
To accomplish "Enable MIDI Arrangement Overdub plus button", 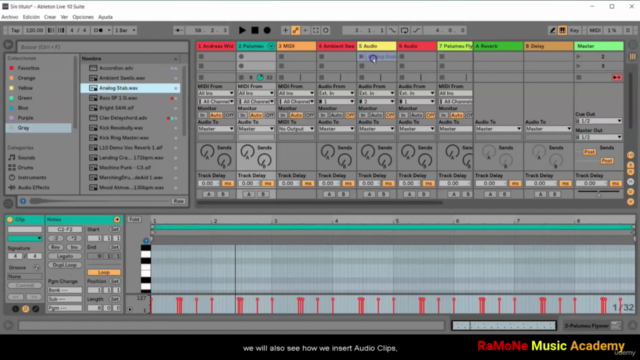I will (x=285, y=30).
